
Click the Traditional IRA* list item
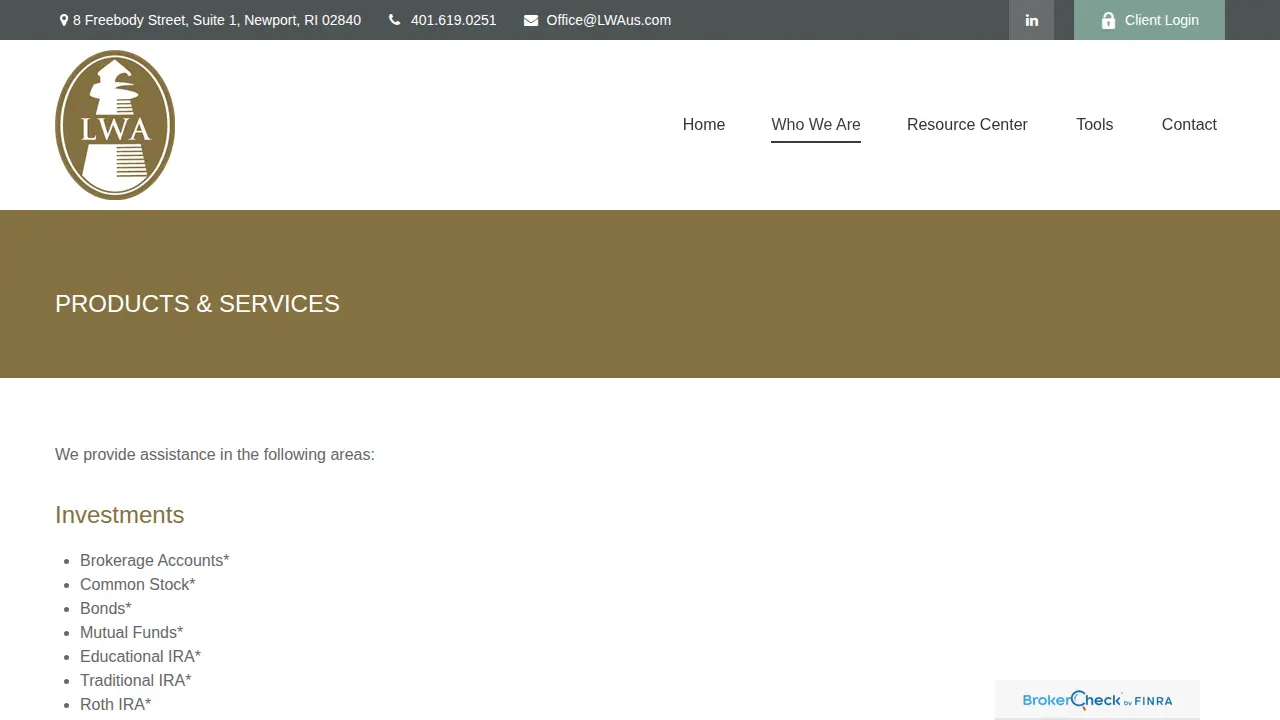[x=136, y=681]
